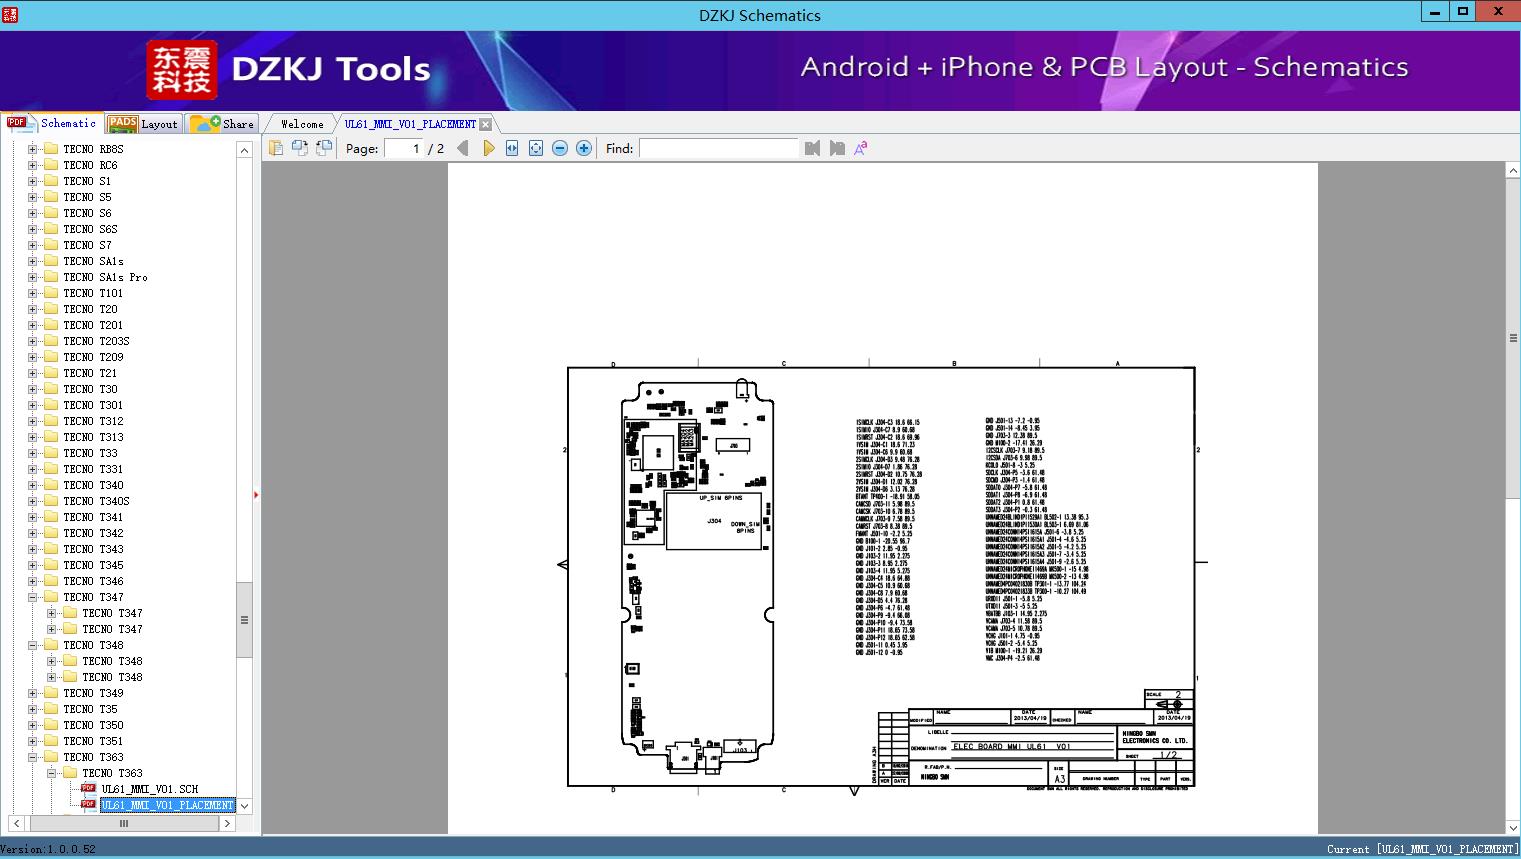
Task: Toggle the match case search icon
Action: 860,148
